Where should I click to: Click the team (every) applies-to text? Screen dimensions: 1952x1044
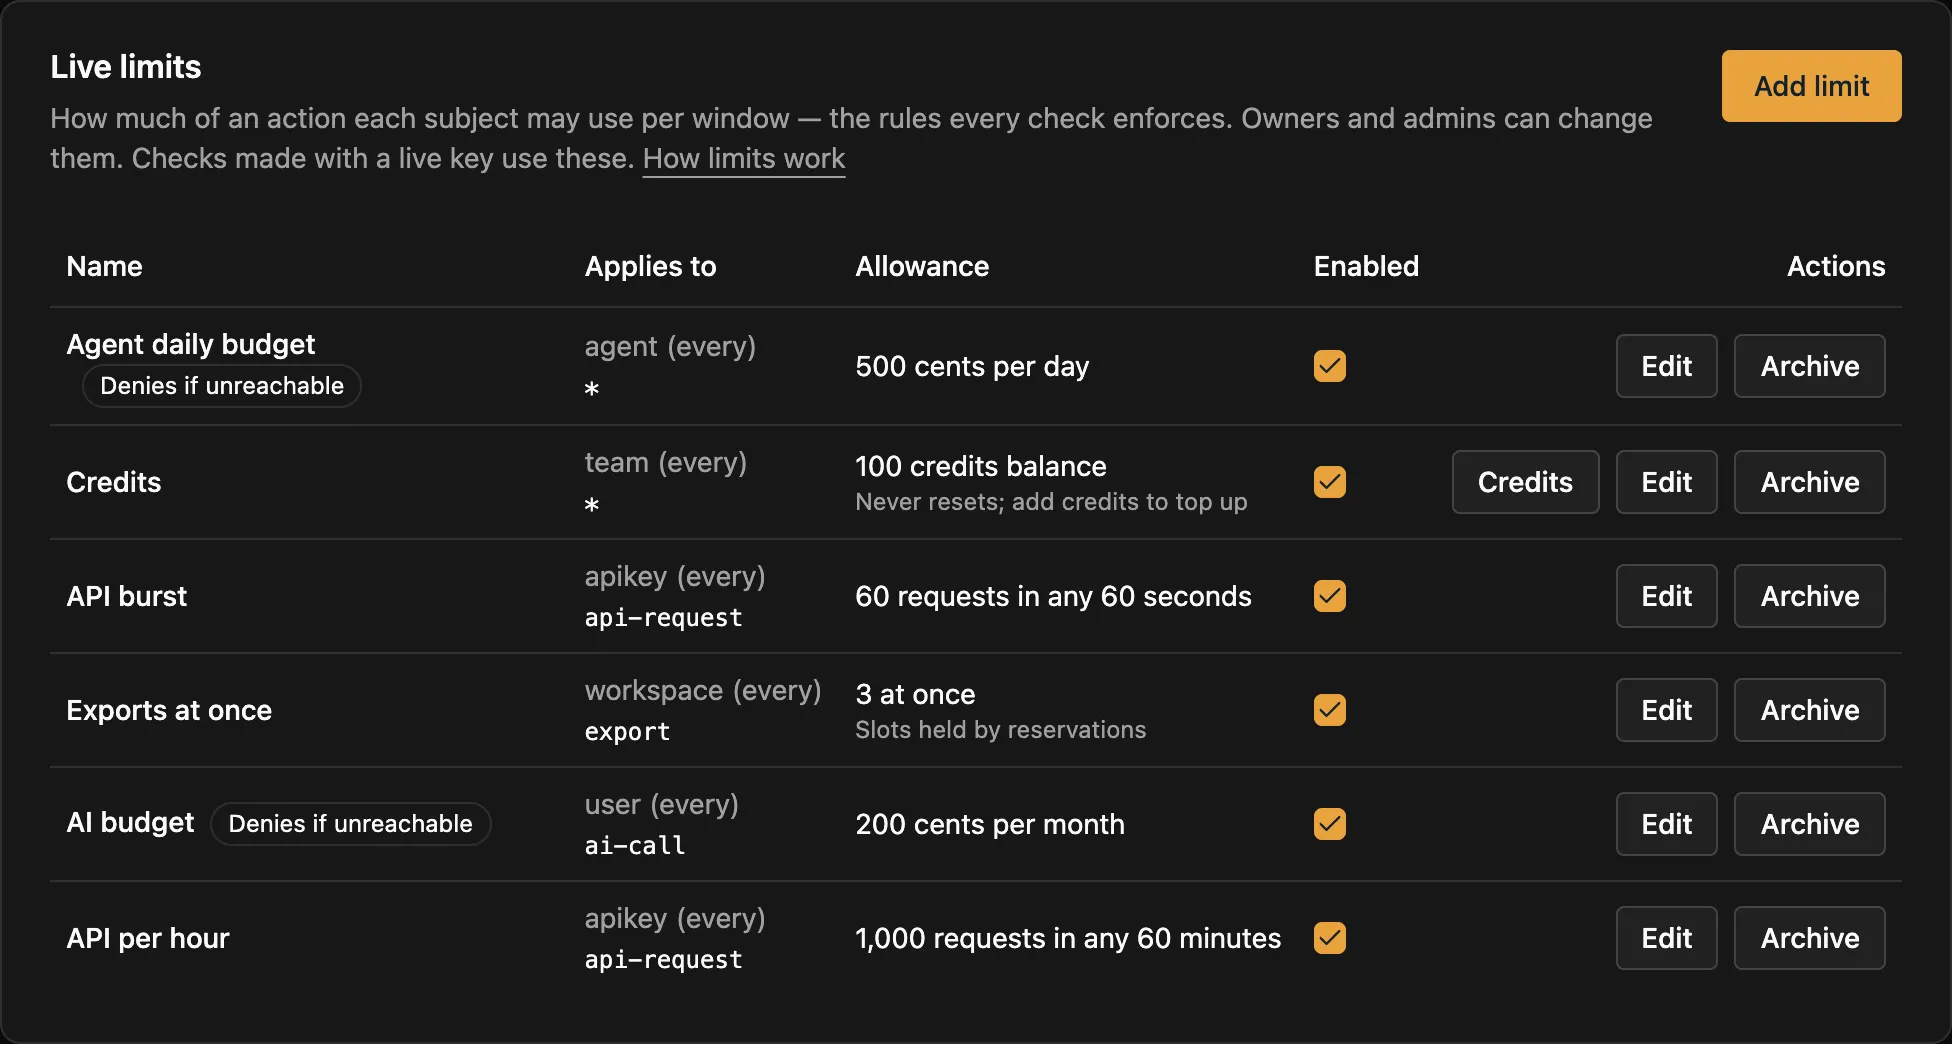pyautogui.click(x=665, y=462)
